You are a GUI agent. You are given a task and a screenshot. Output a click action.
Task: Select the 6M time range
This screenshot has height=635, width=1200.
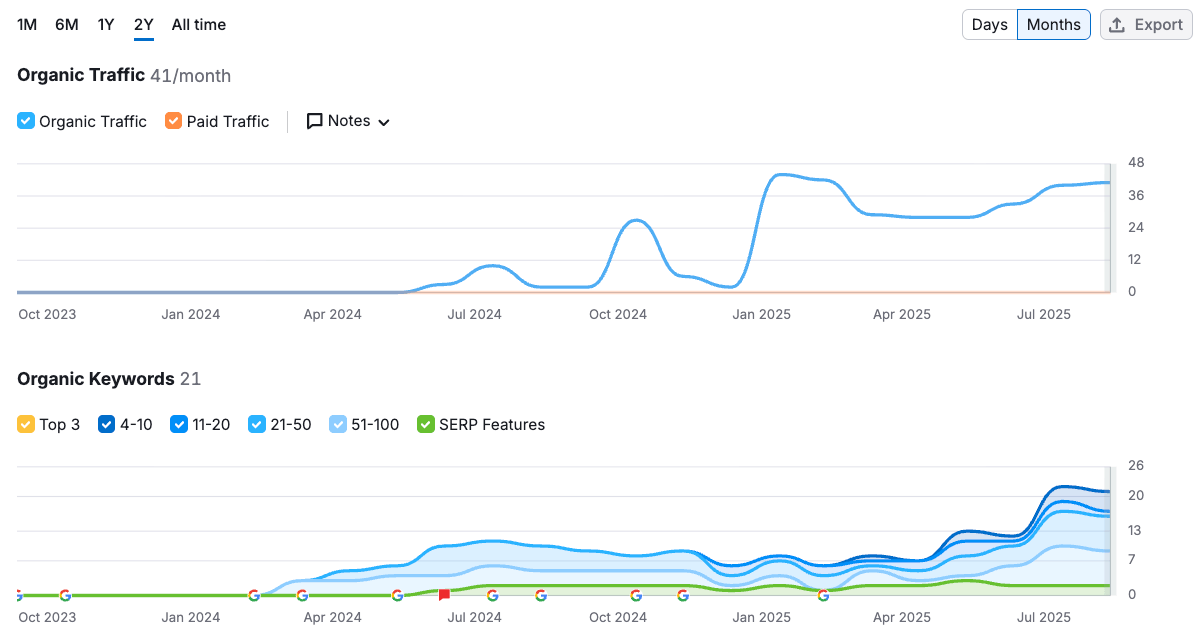[65, 24]
